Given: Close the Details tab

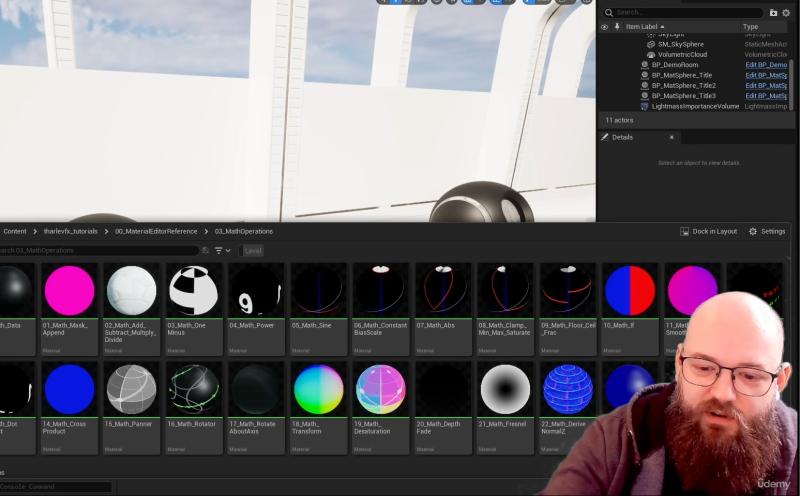Looking at the screenshot, I should [671, 137].
